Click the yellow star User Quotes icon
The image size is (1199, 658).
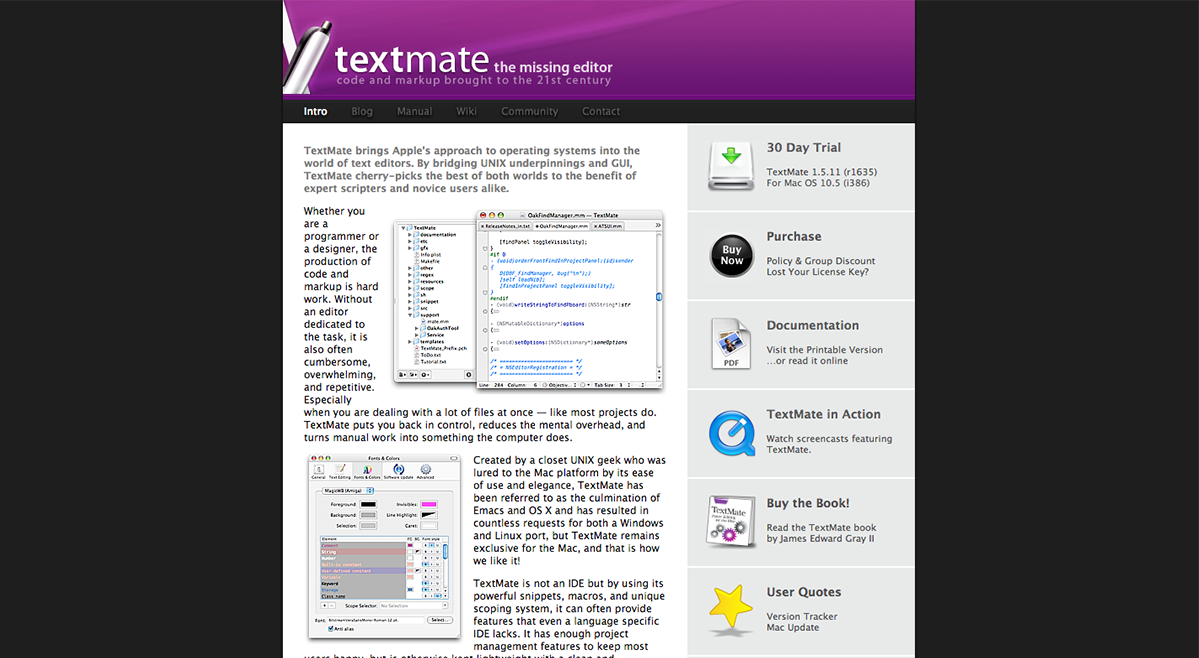click(x=731, y=610)
